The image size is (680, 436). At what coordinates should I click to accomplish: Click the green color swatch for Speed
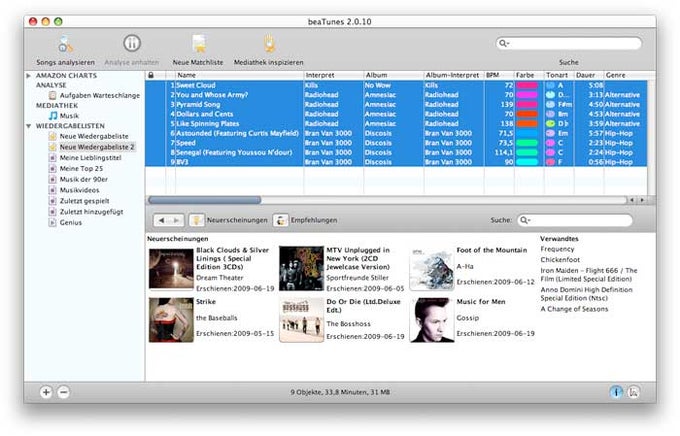[x=527, y=143]
